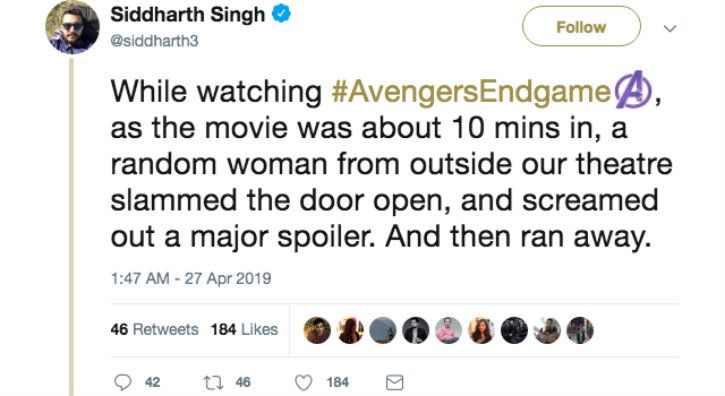Click the 42 replies count
The width and height of the screenshot is (725, 396).
[x=152, y=383]
